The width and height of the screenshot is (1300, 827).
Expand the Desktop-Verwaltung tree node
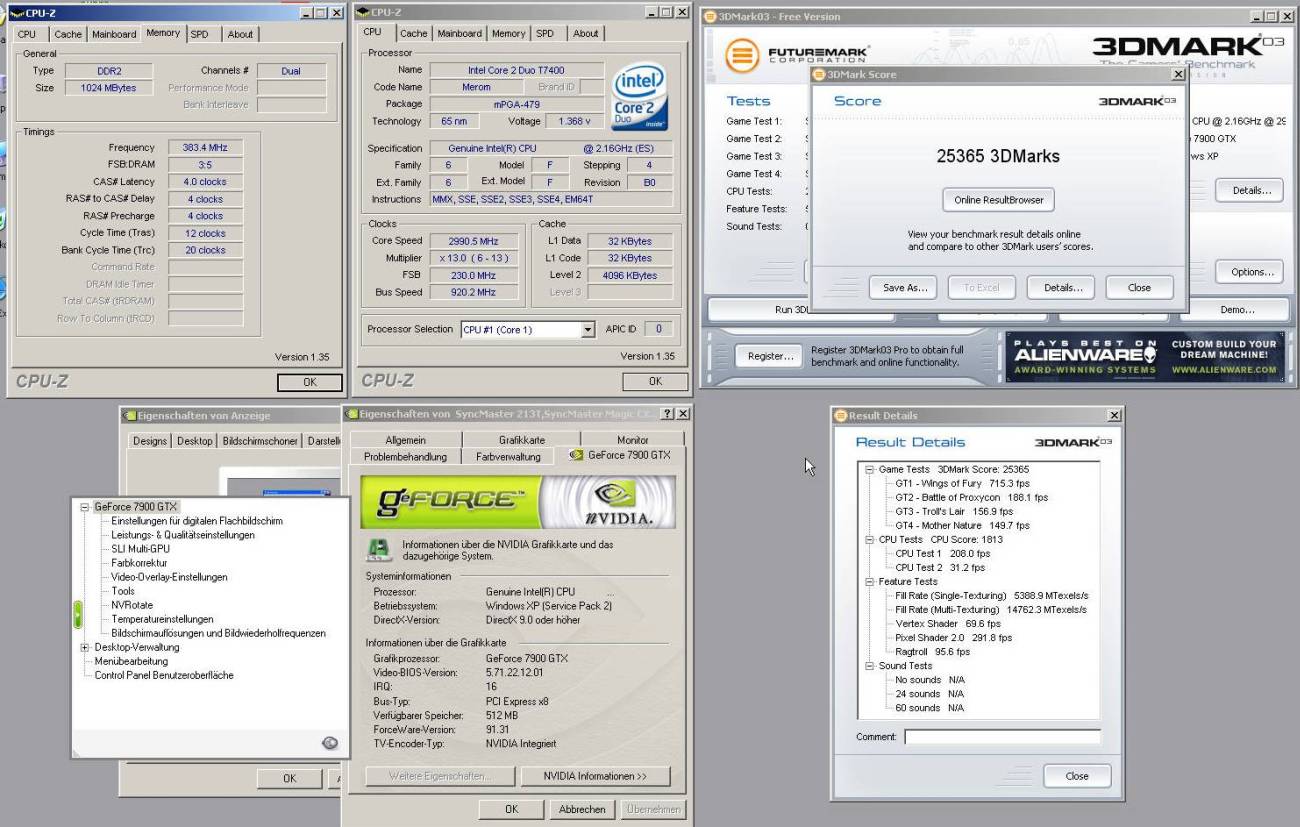click(x=85, y=647)
